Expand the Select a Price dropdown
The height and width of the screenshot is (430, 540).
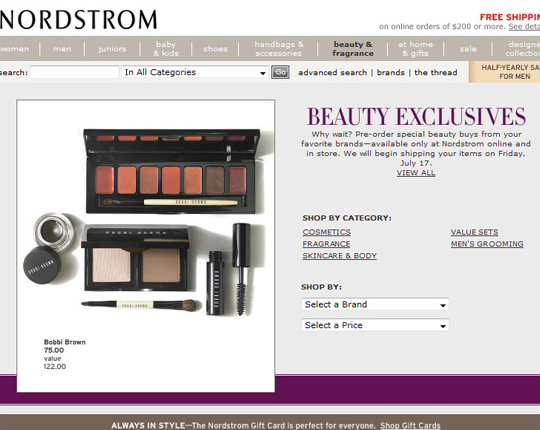(375, 325)
